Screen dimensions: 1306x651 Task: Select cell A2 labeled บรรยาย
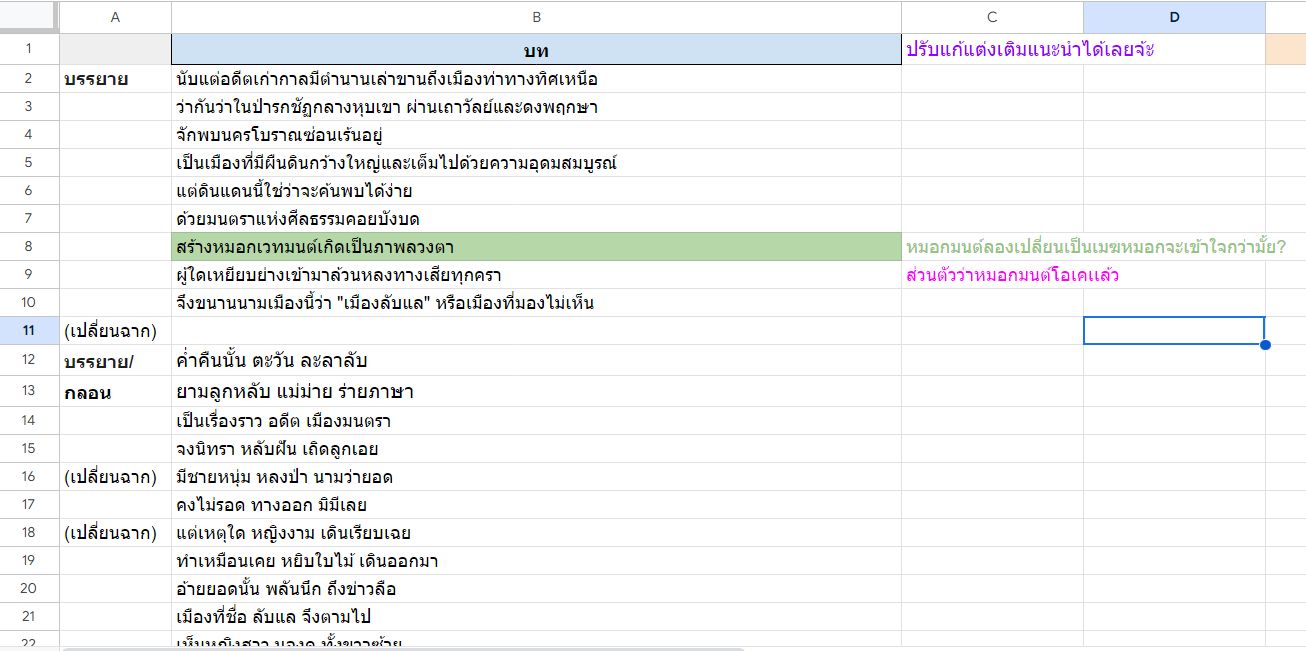96,79
